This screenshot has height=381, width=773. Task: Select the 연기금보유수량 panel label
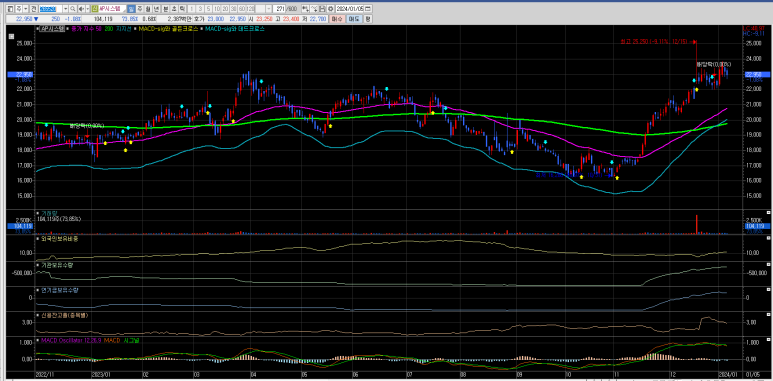coord(60,290)
